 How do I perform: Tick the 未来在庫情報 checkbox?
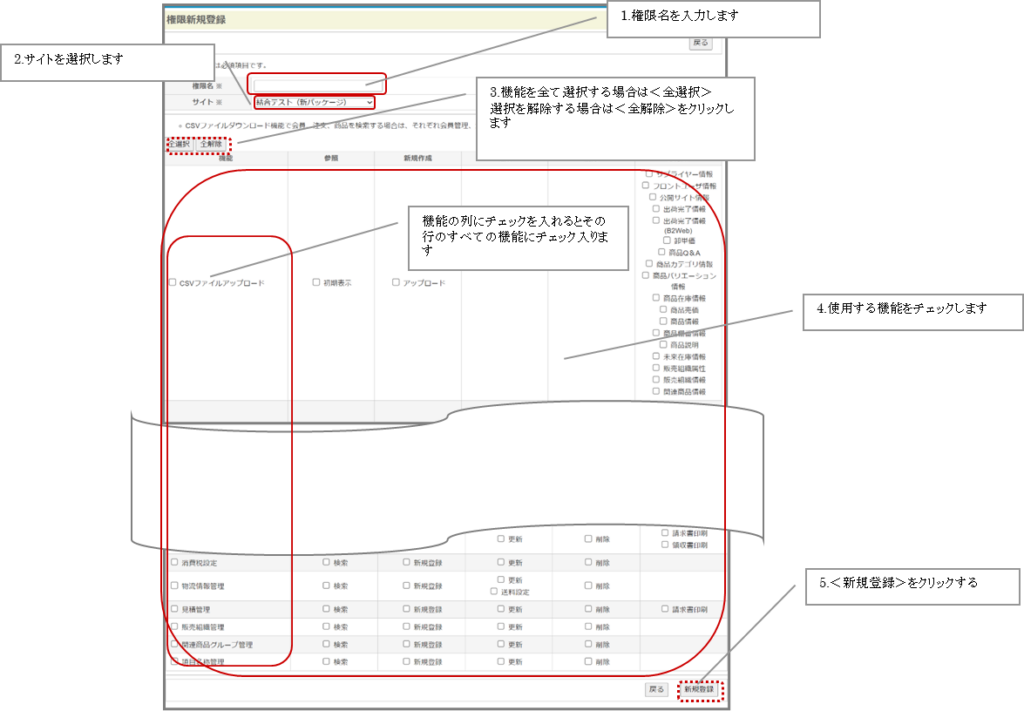(x=655, y=356)
